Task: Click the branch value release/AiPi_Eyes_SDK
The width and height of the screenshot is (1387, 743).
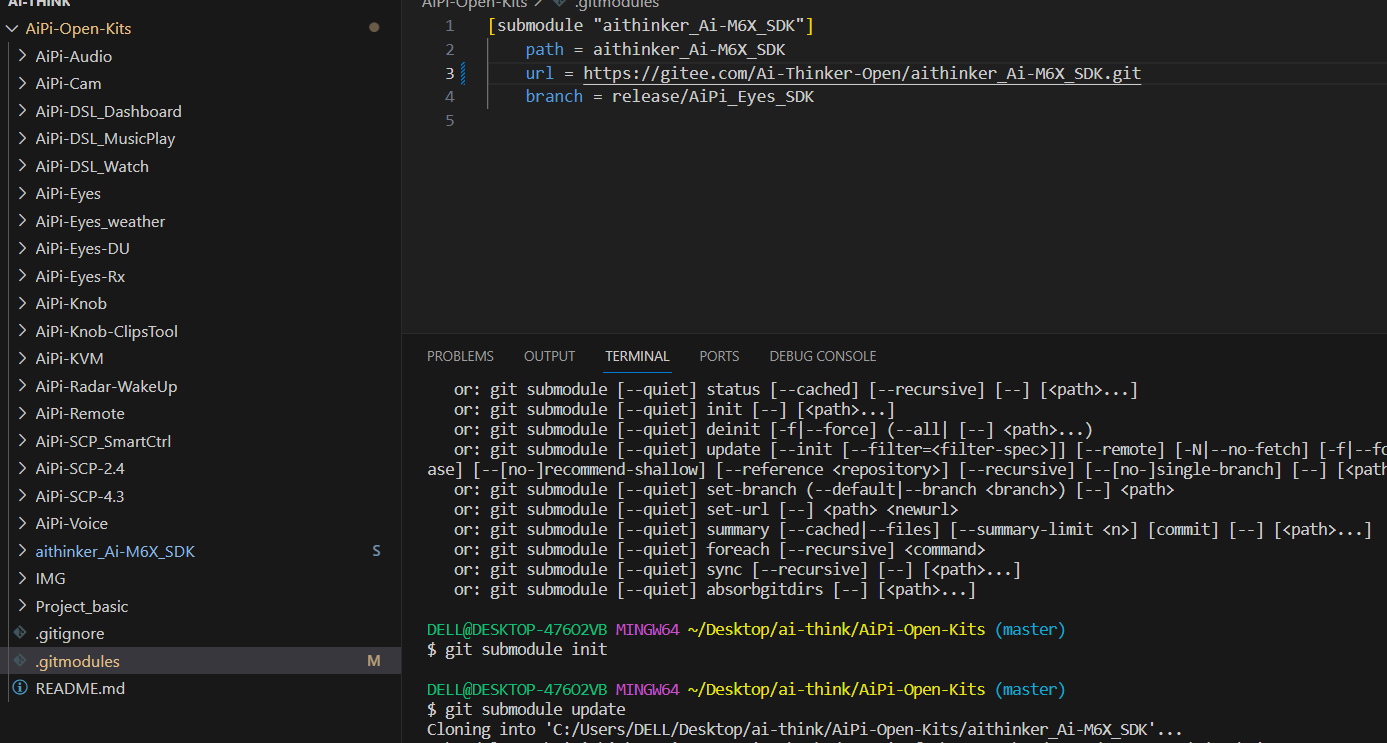Action: 713,97
